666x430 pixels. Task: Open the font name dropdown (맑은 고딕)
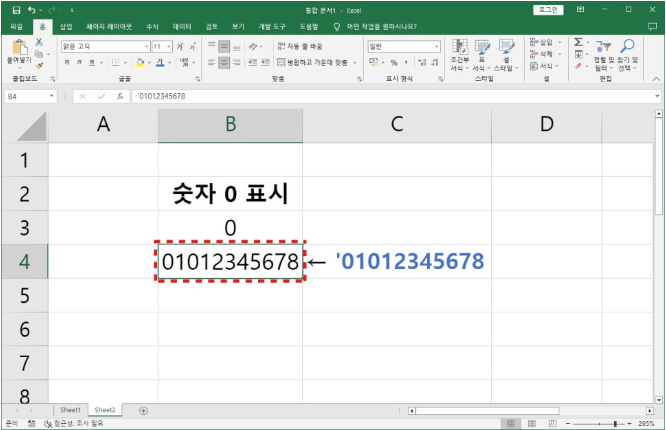click(x=144, y=46)
